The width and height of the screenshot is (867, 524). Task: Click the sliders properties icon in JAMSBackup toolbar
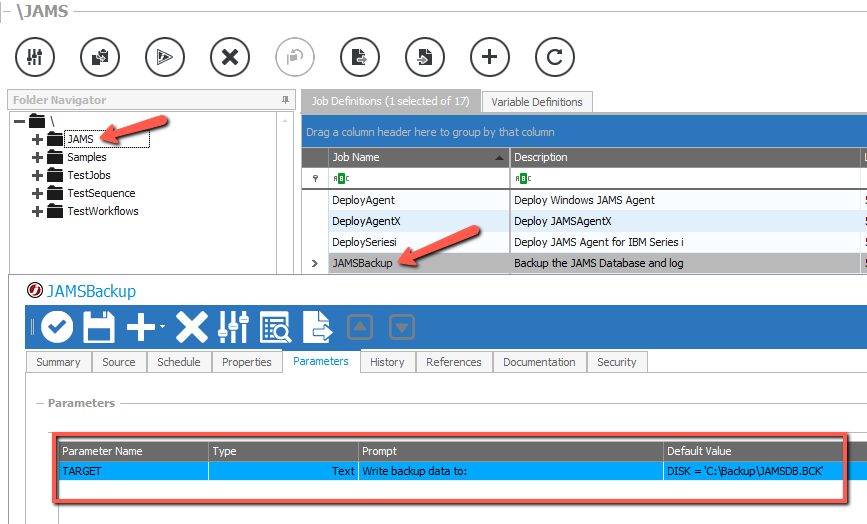point(233,327)
